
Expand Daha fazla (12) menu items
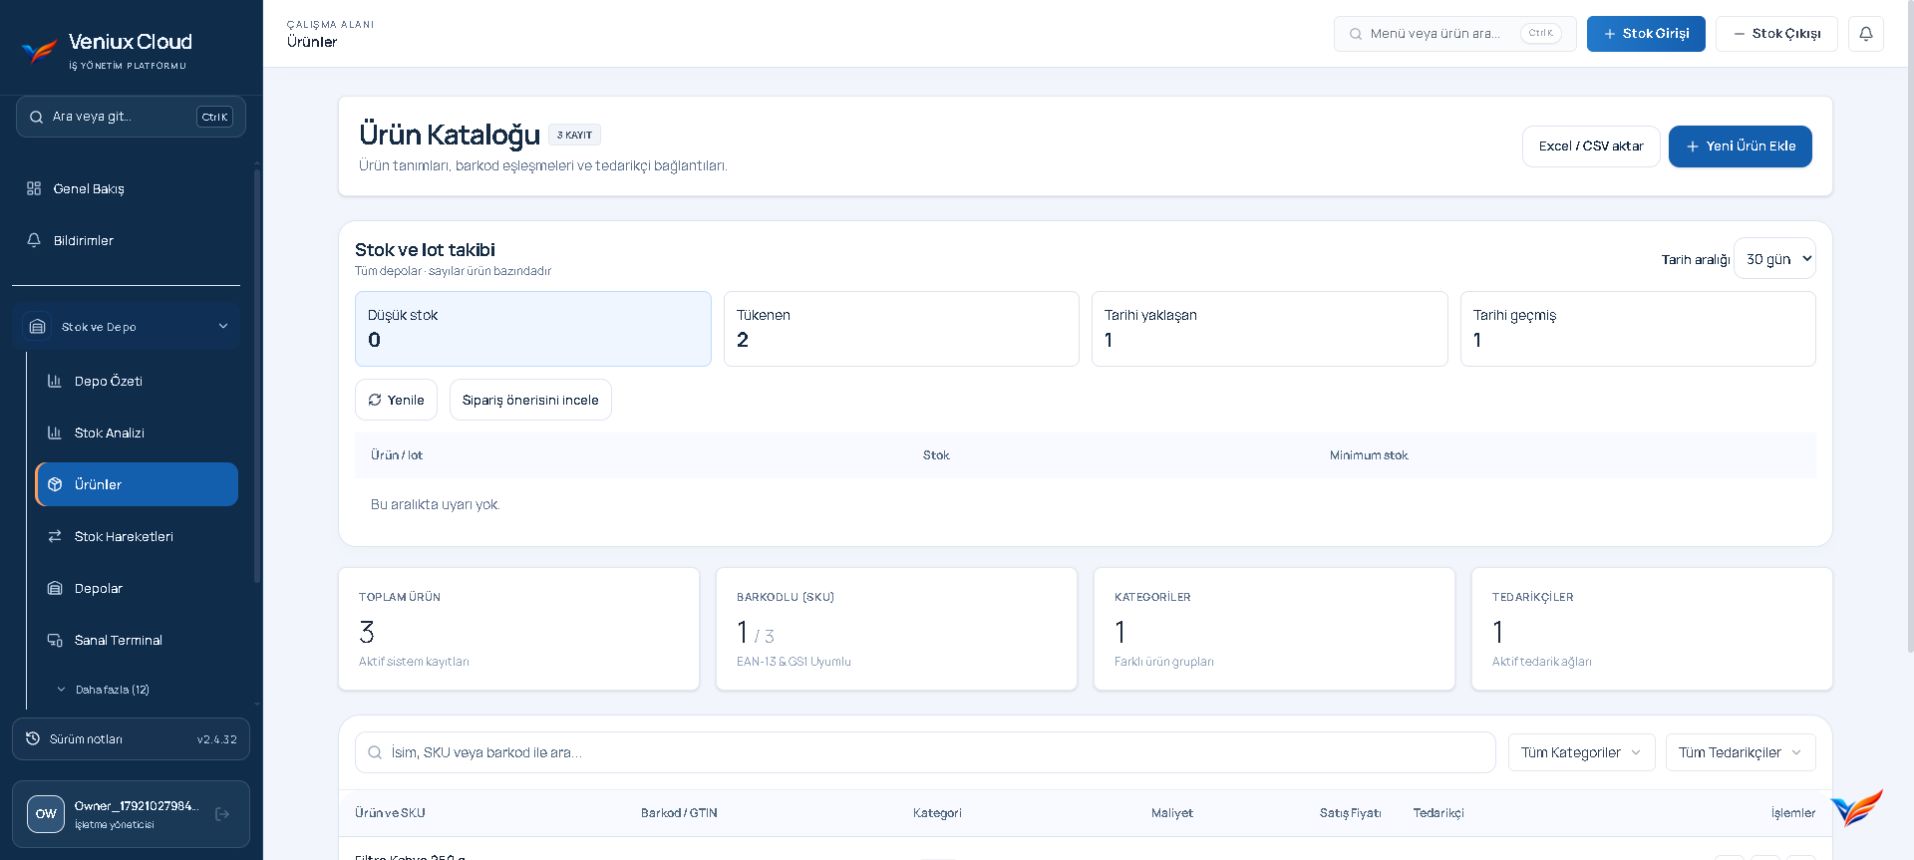click(103, 690)
